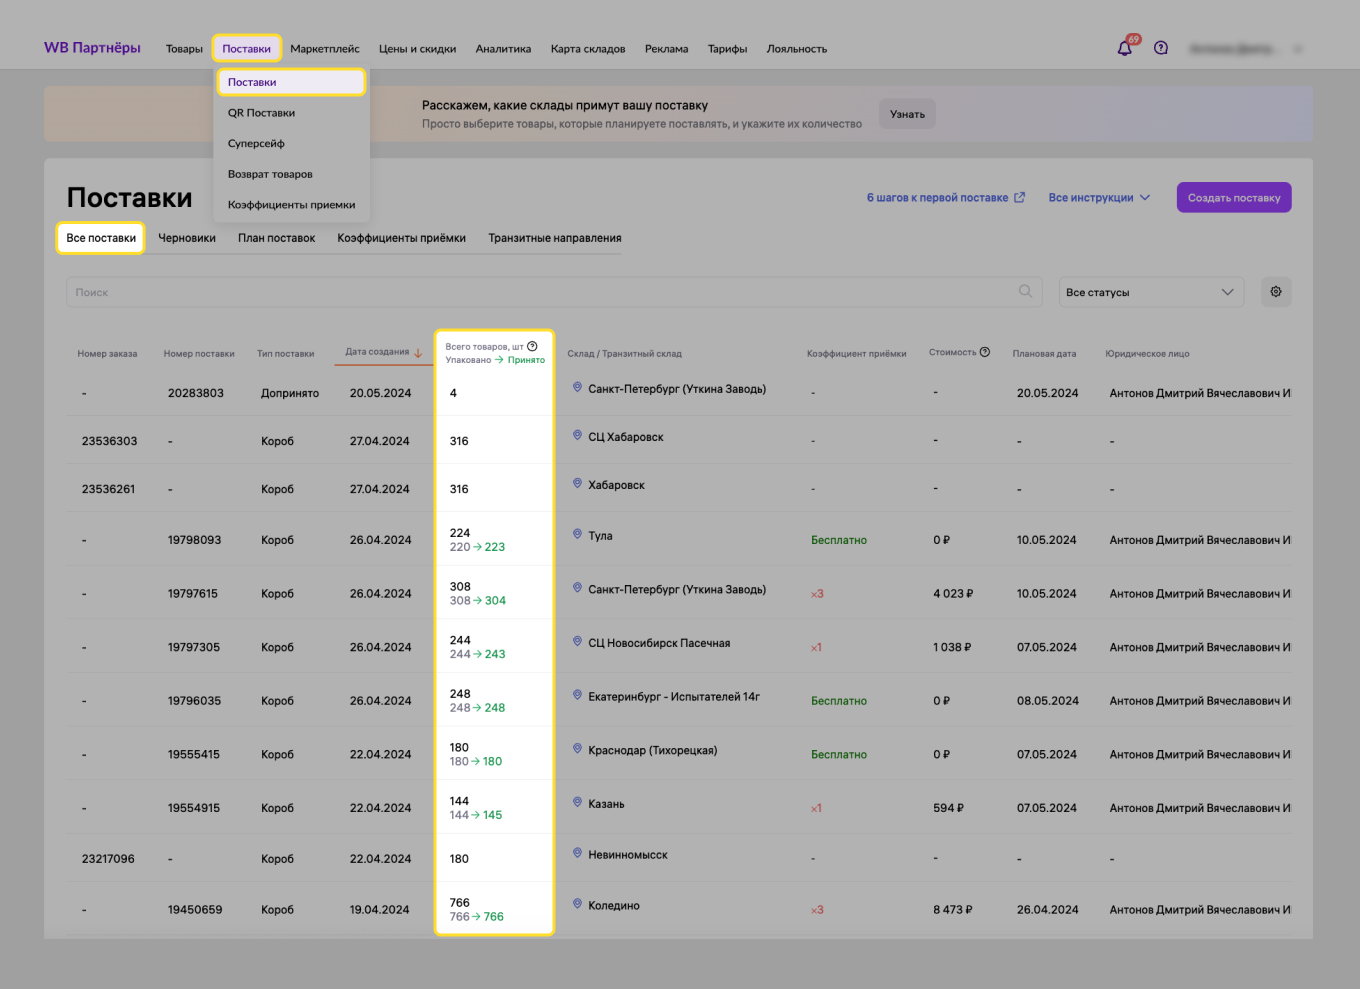Open the Все статусы dropdown
Image resolution: width=1360 pixels, height=989 pixels.
click(x=1150, y=292)
